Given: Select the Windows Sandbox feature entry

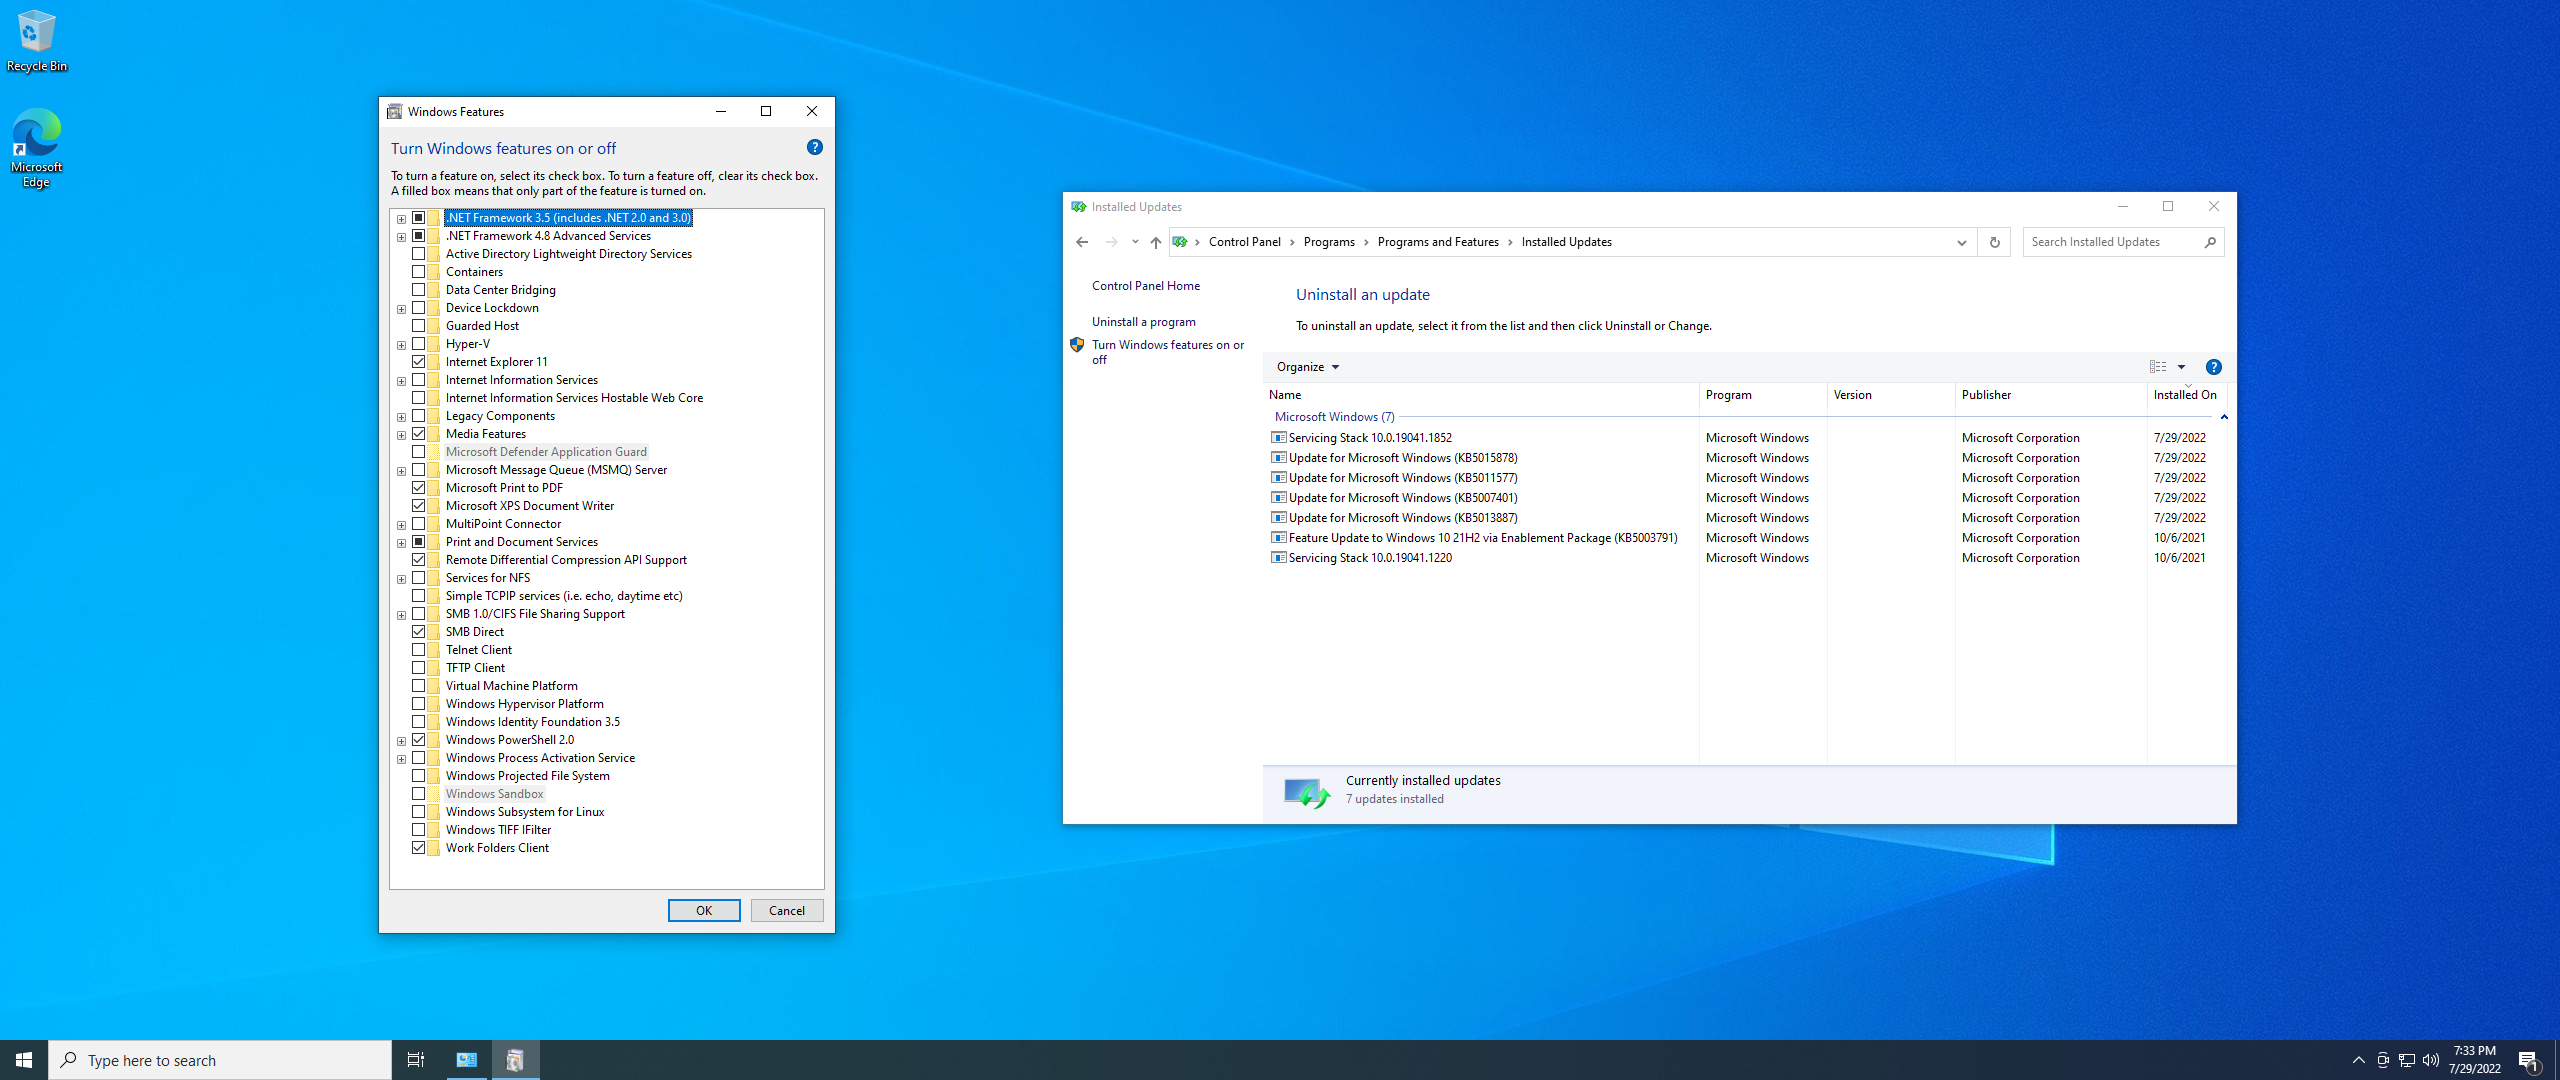Looking at the screenshot, I should [x=494, y=794].
